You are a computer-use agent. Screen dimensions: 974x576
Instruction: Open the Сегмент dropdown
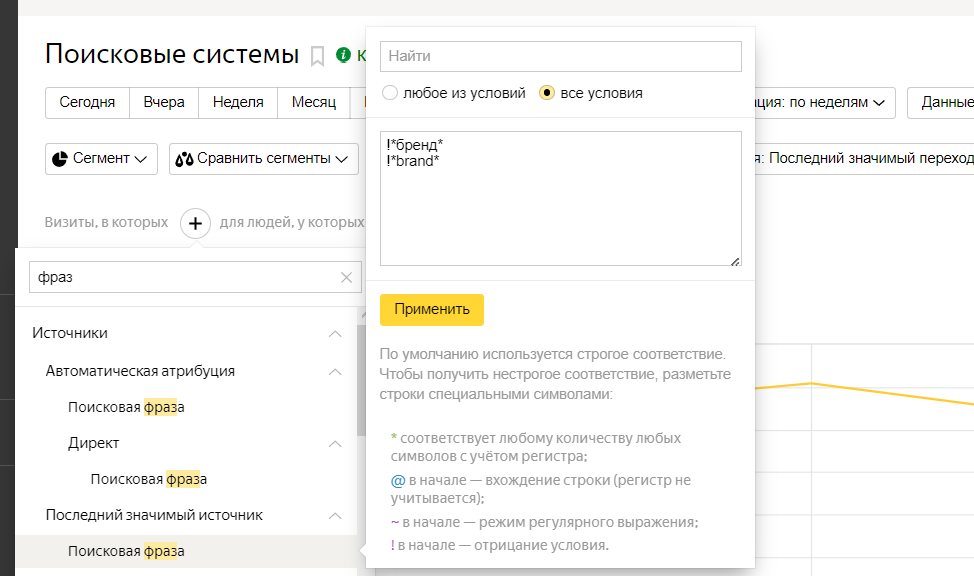click(100, 157)
